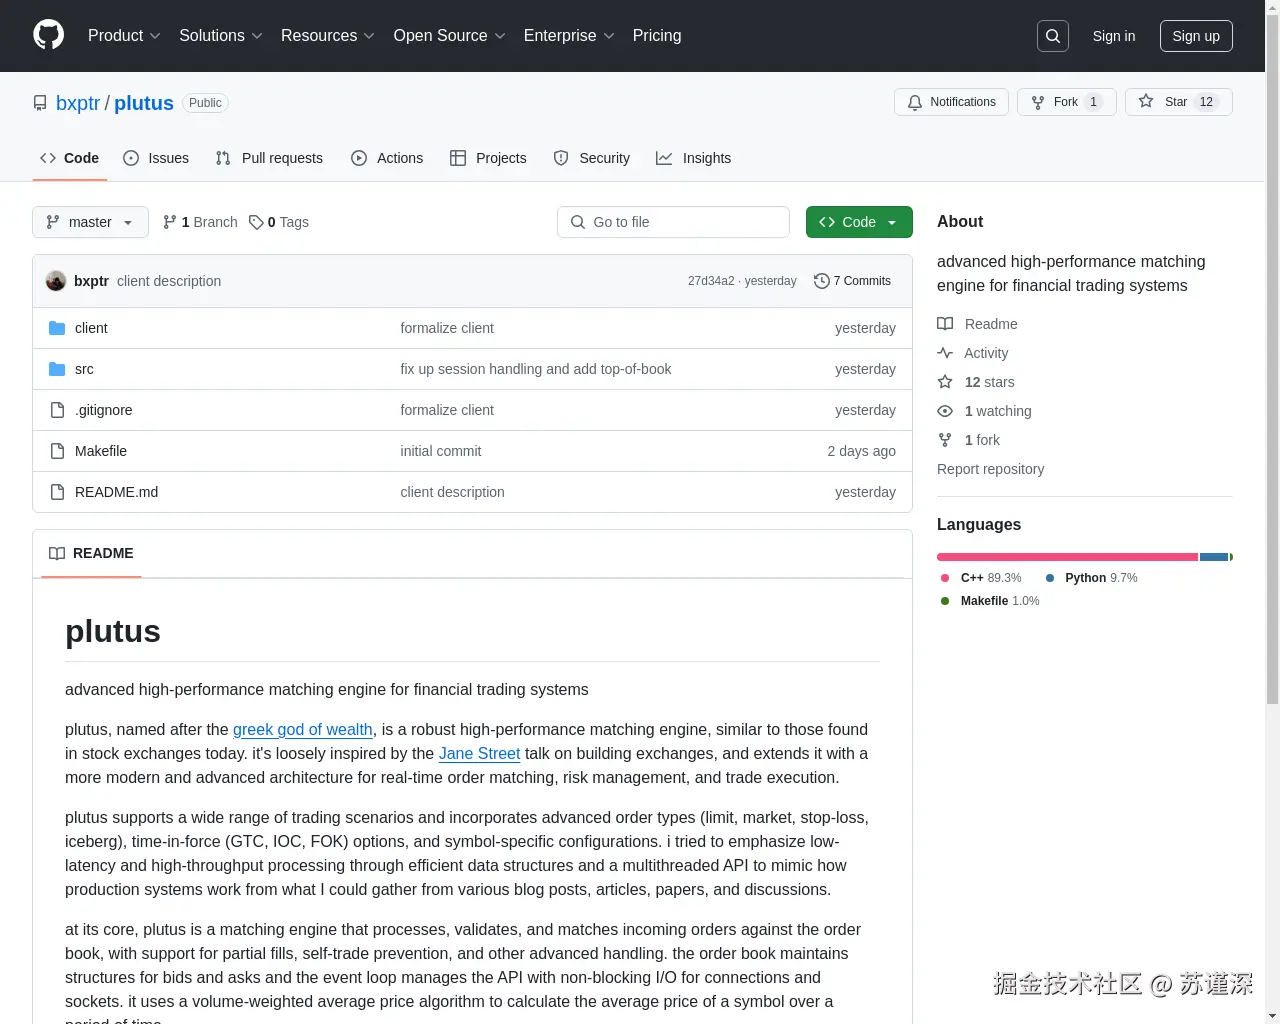
Task: Open the plutus repository link
Action: (144, 103)
